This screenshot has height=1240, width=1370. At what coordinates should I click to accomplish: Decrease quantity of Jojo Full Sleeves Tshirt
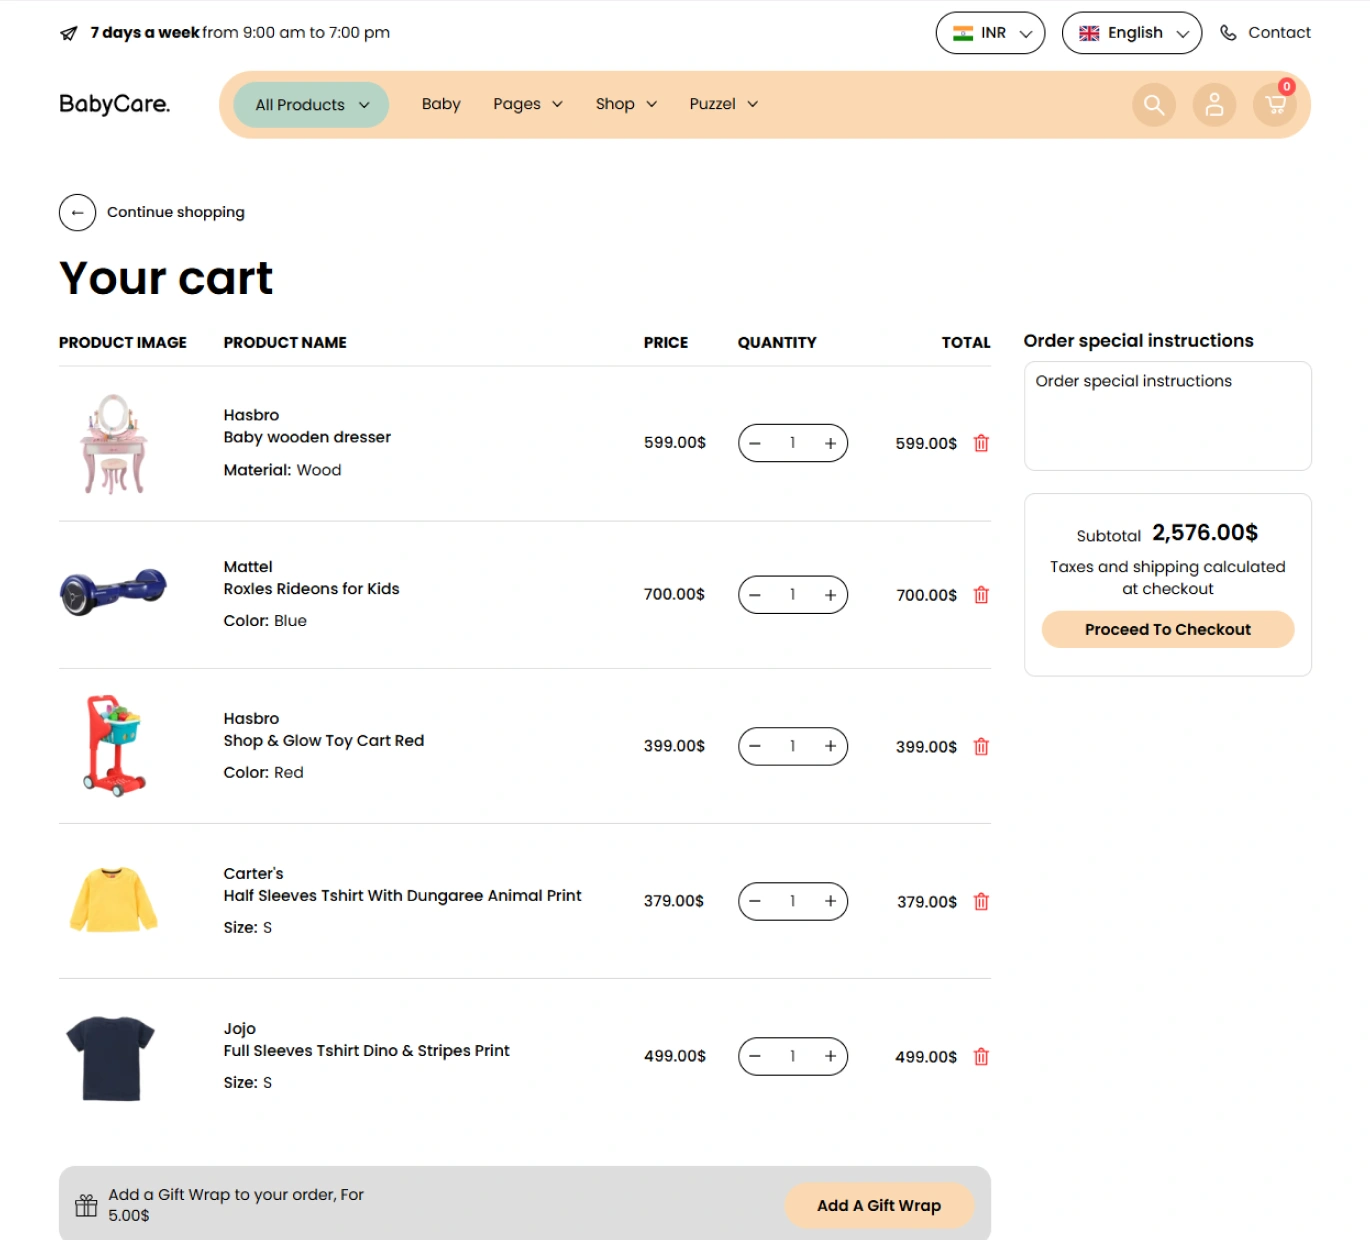click(755, 1056)
